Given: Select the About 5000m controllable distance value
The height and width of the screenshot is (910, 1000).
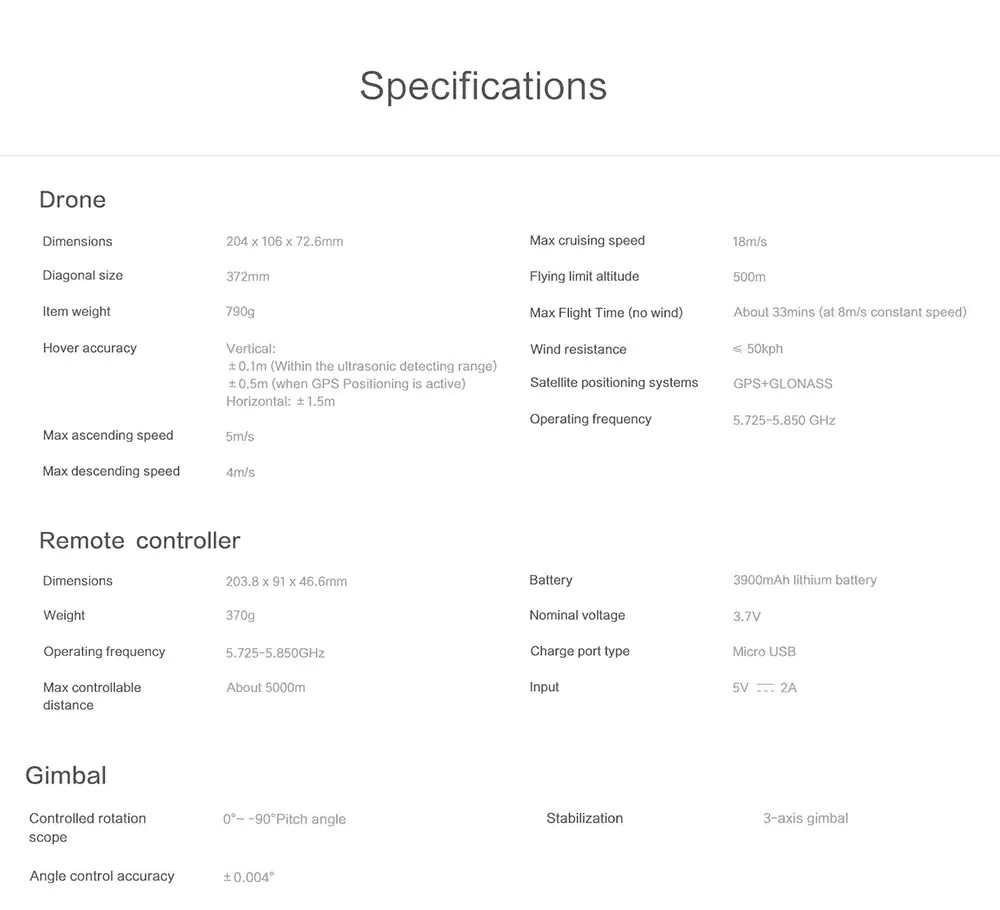Looking at the screenshot, I should click(x=266, y=688).
